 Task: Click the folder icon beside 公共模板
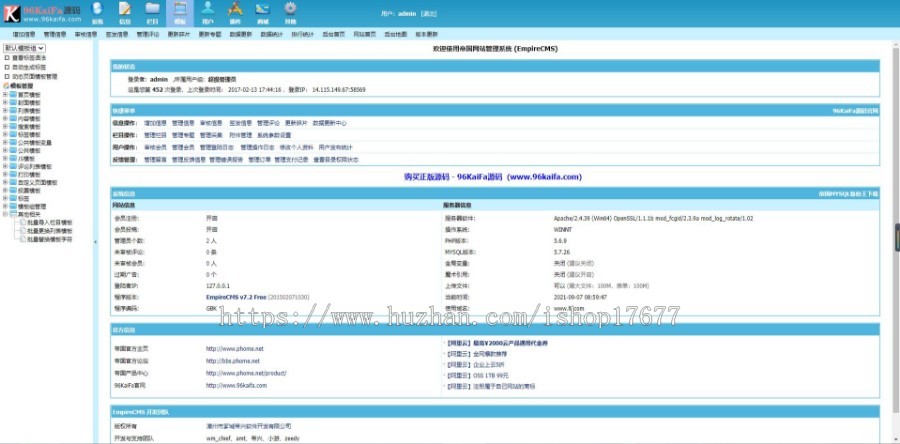pos(13,150)
